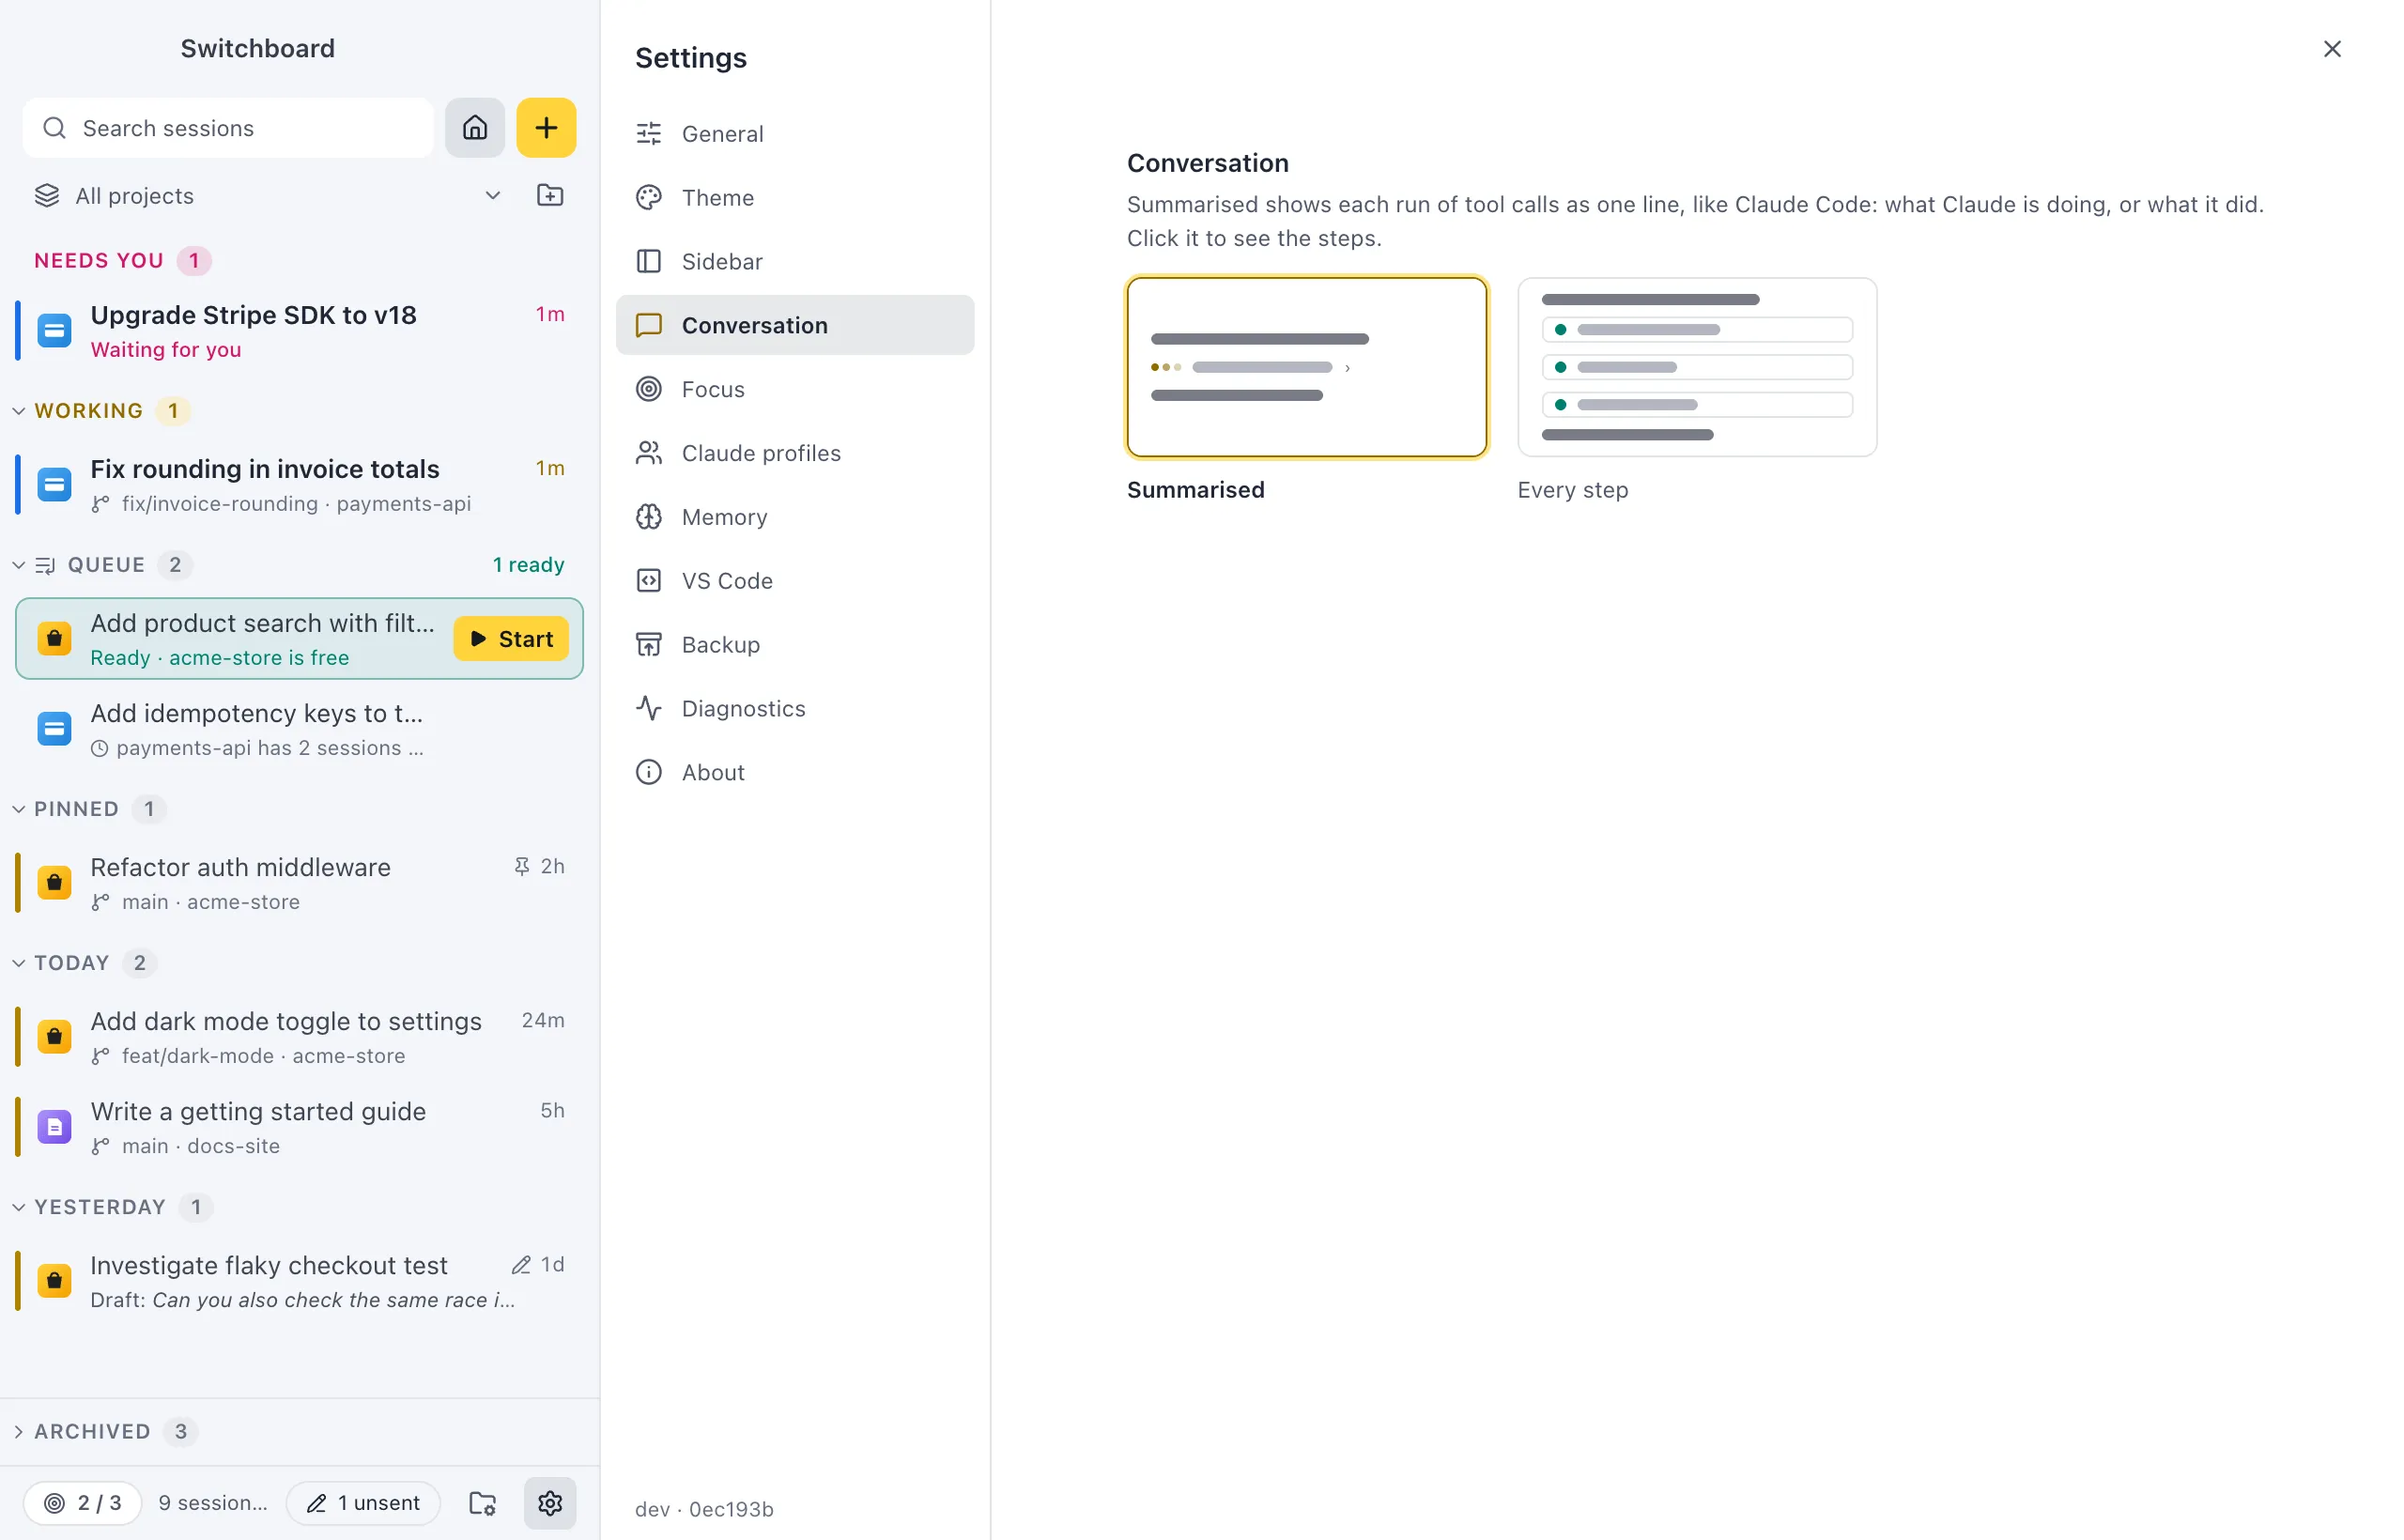Click the home icon button
Viewport: 2404px width, 1540px height.
tap(475, 128)
